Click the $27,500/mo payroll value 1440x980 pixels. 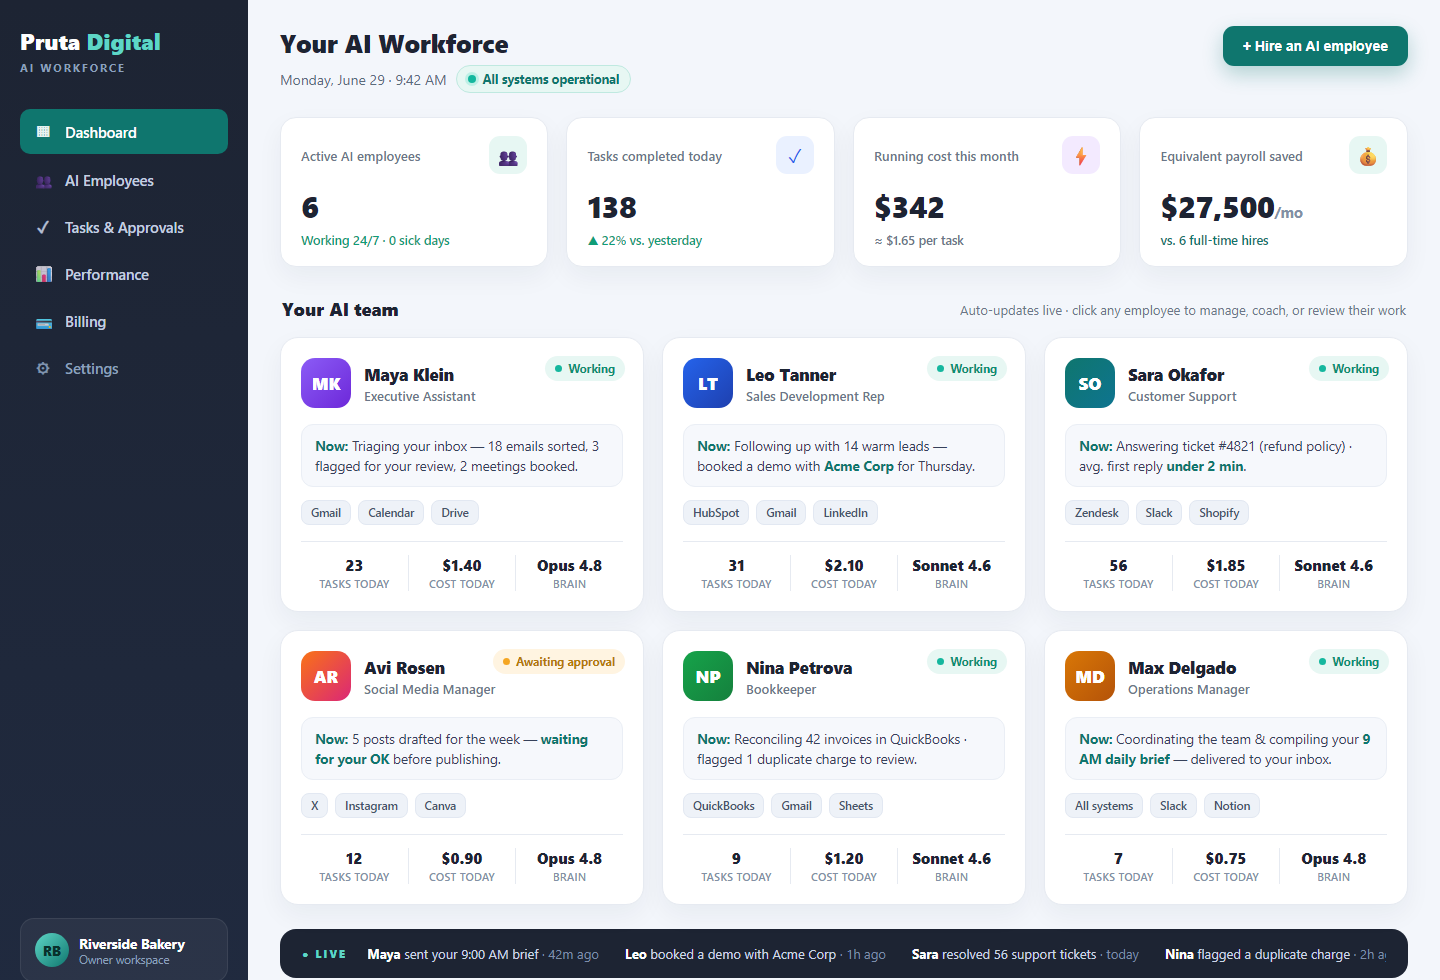pos(1231,208)
